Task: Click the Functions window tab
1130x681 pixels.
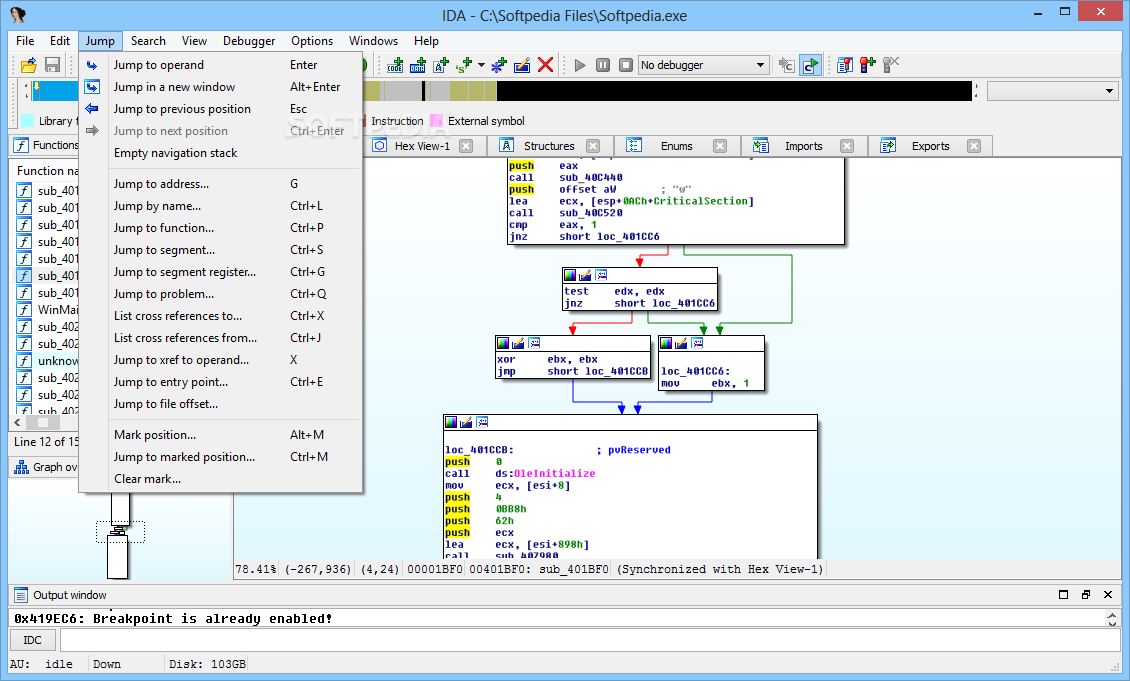Action: [46, 145]
